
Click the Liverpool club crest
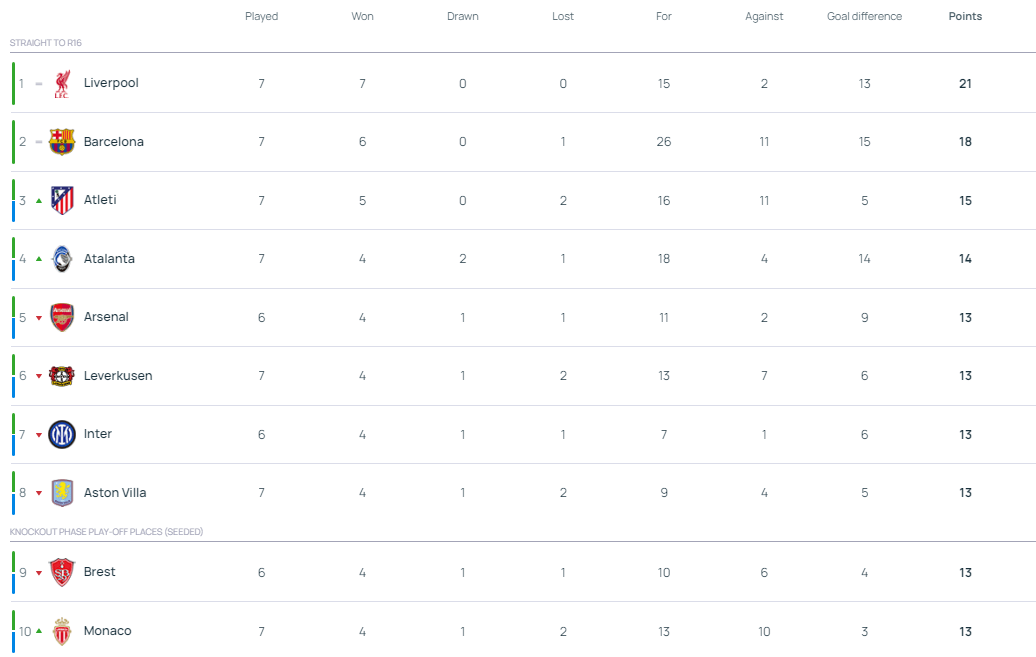pos(62,84)
